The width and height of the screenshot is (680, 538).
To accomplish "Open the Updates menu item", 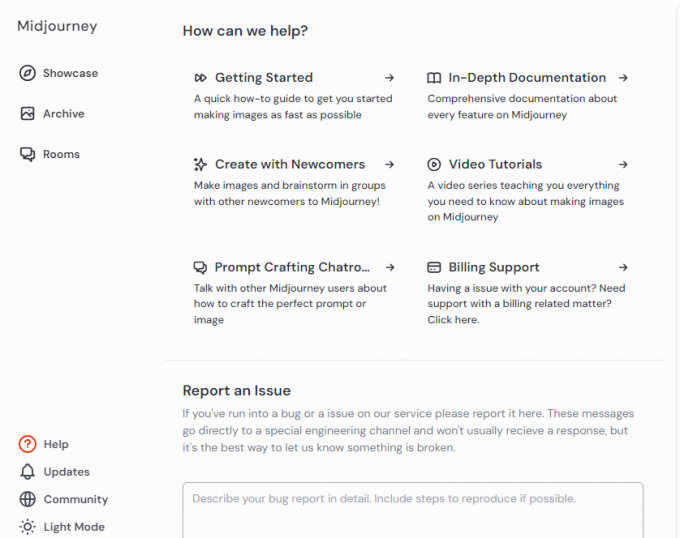I will pyautogui.click(x=66, y=472).
